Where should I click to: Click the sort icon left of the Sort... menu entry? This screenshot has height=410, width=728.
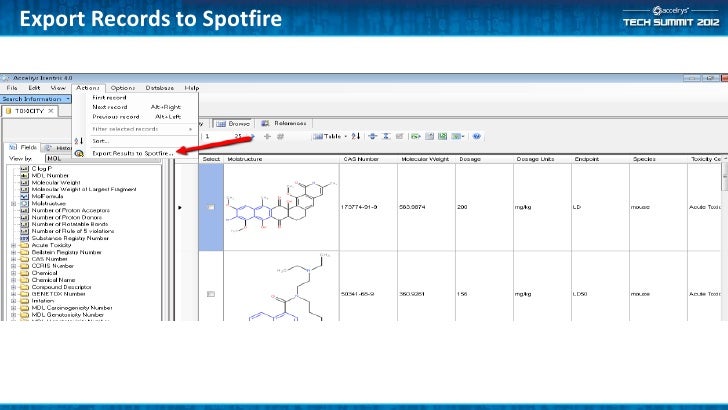coord(79,141)
